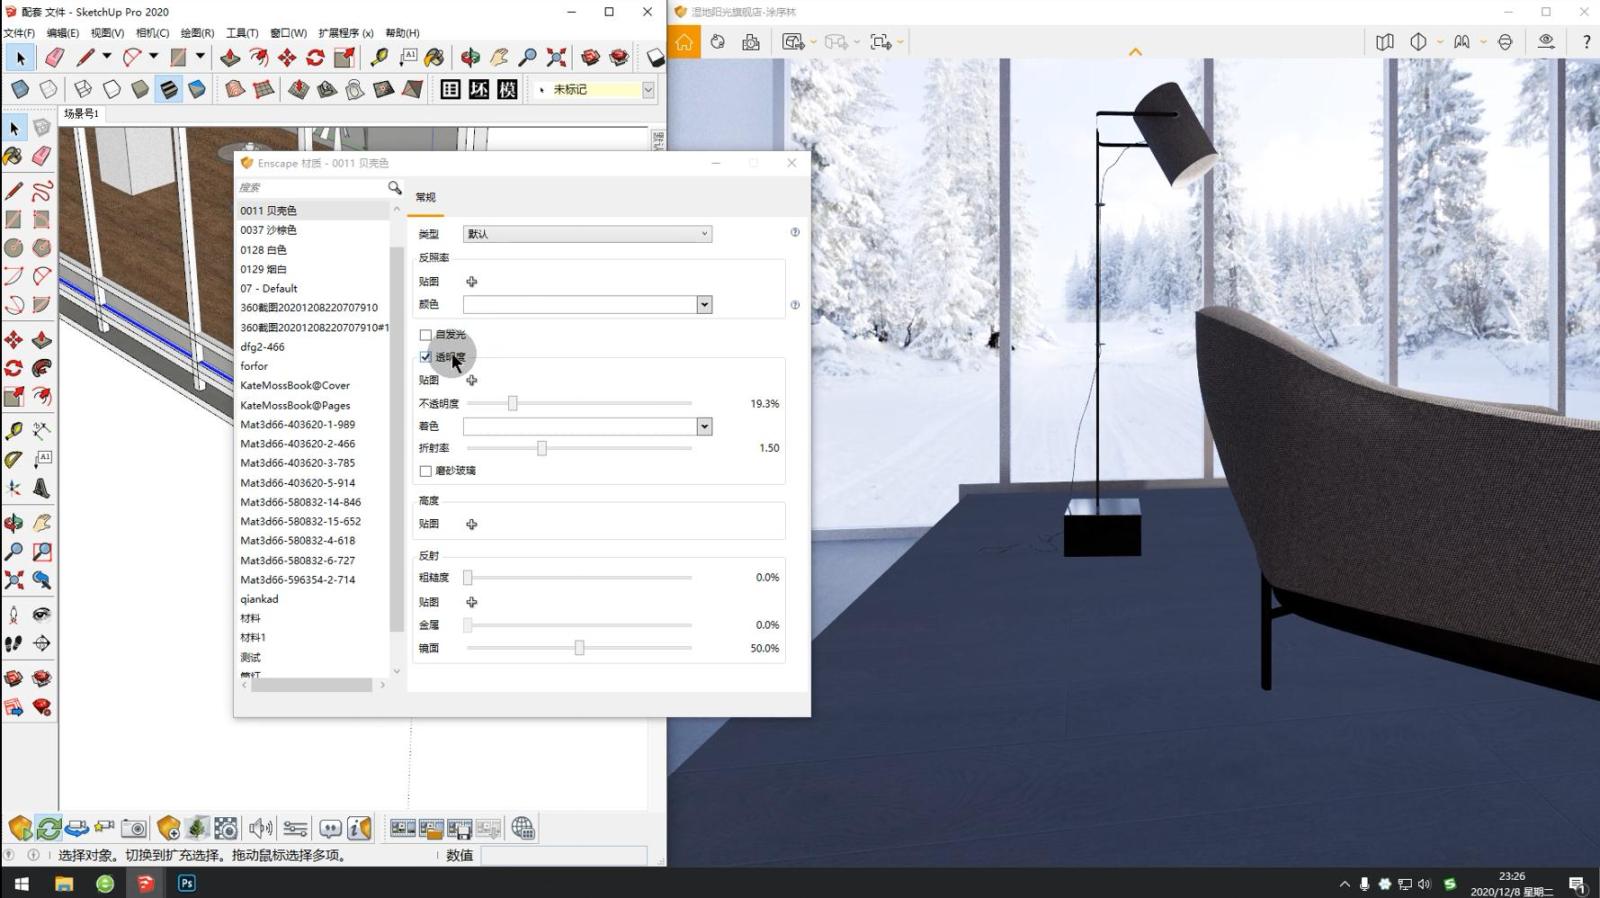Select the Tape Measure tool

click(379, 58)
